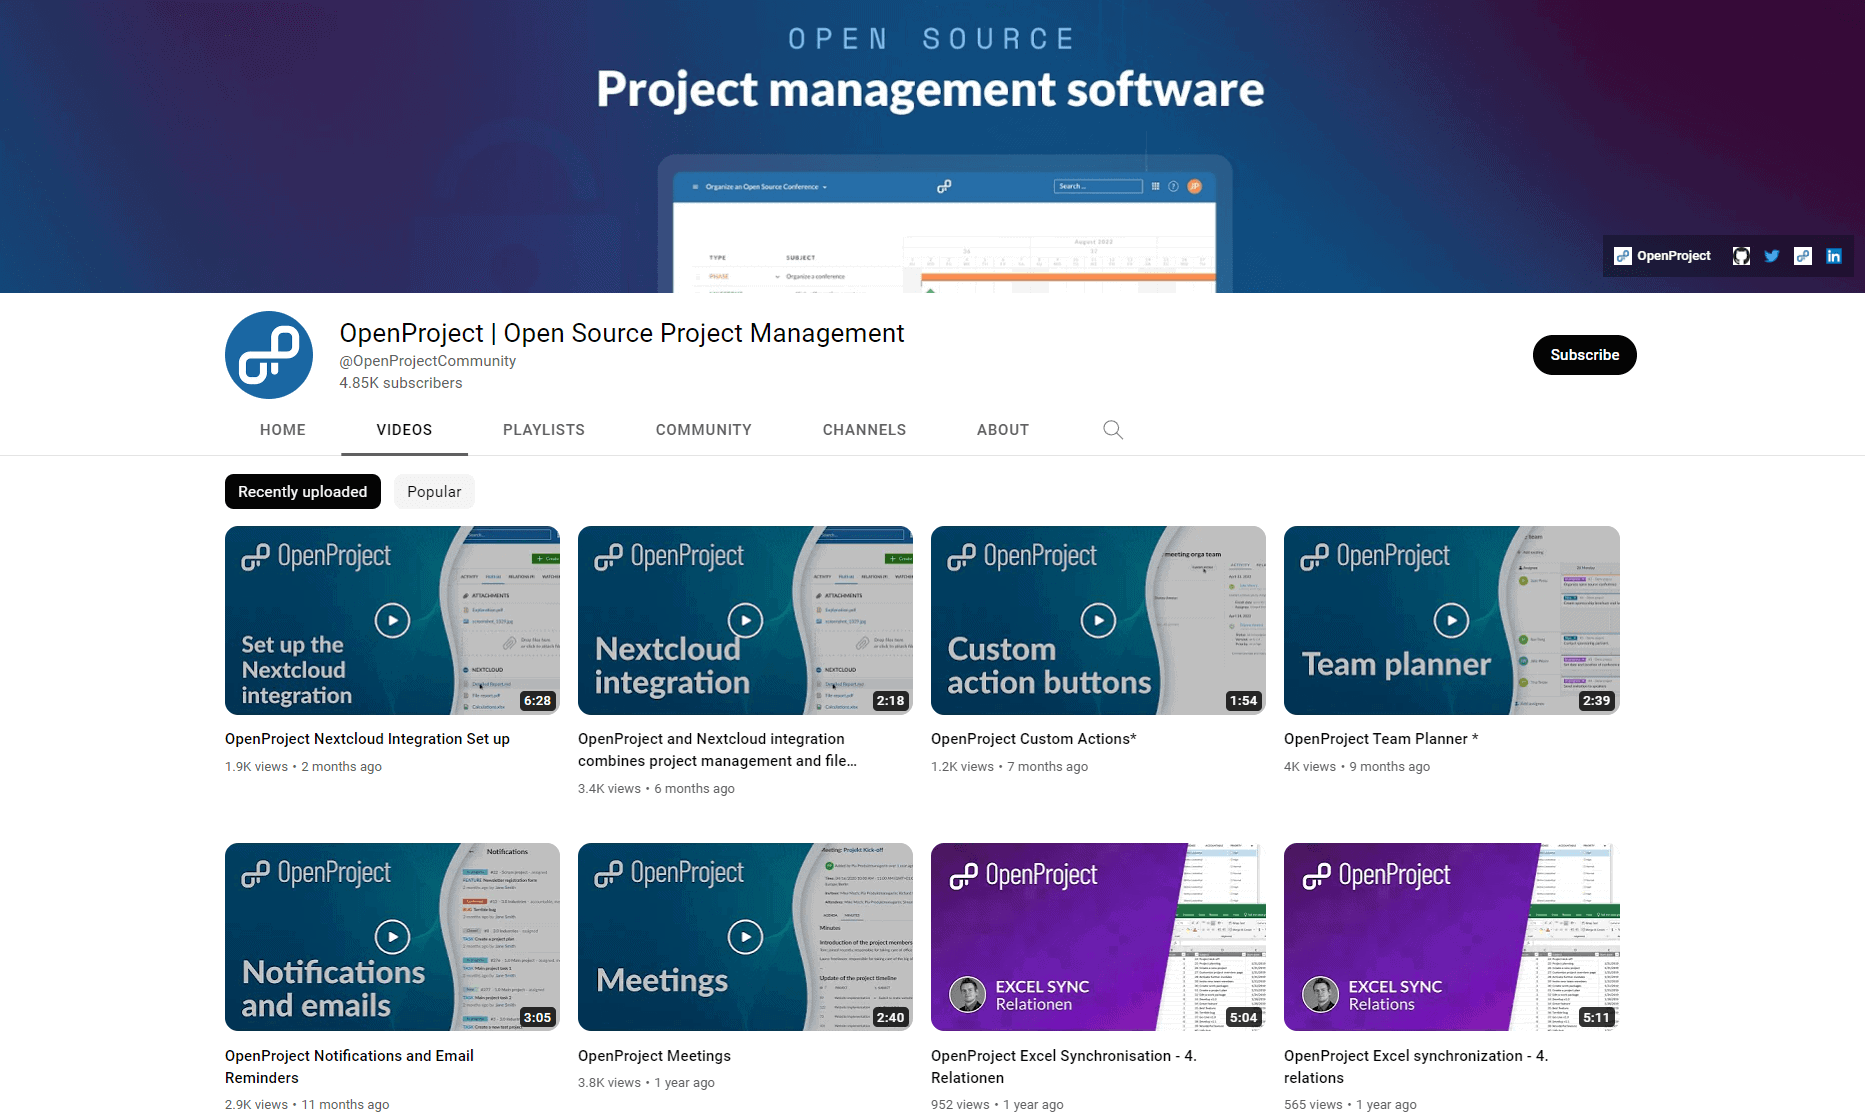Select the Recently uploaded filter chip
The width and height of the screenshot is (1865, 1119).
click(x=303, y=491)
